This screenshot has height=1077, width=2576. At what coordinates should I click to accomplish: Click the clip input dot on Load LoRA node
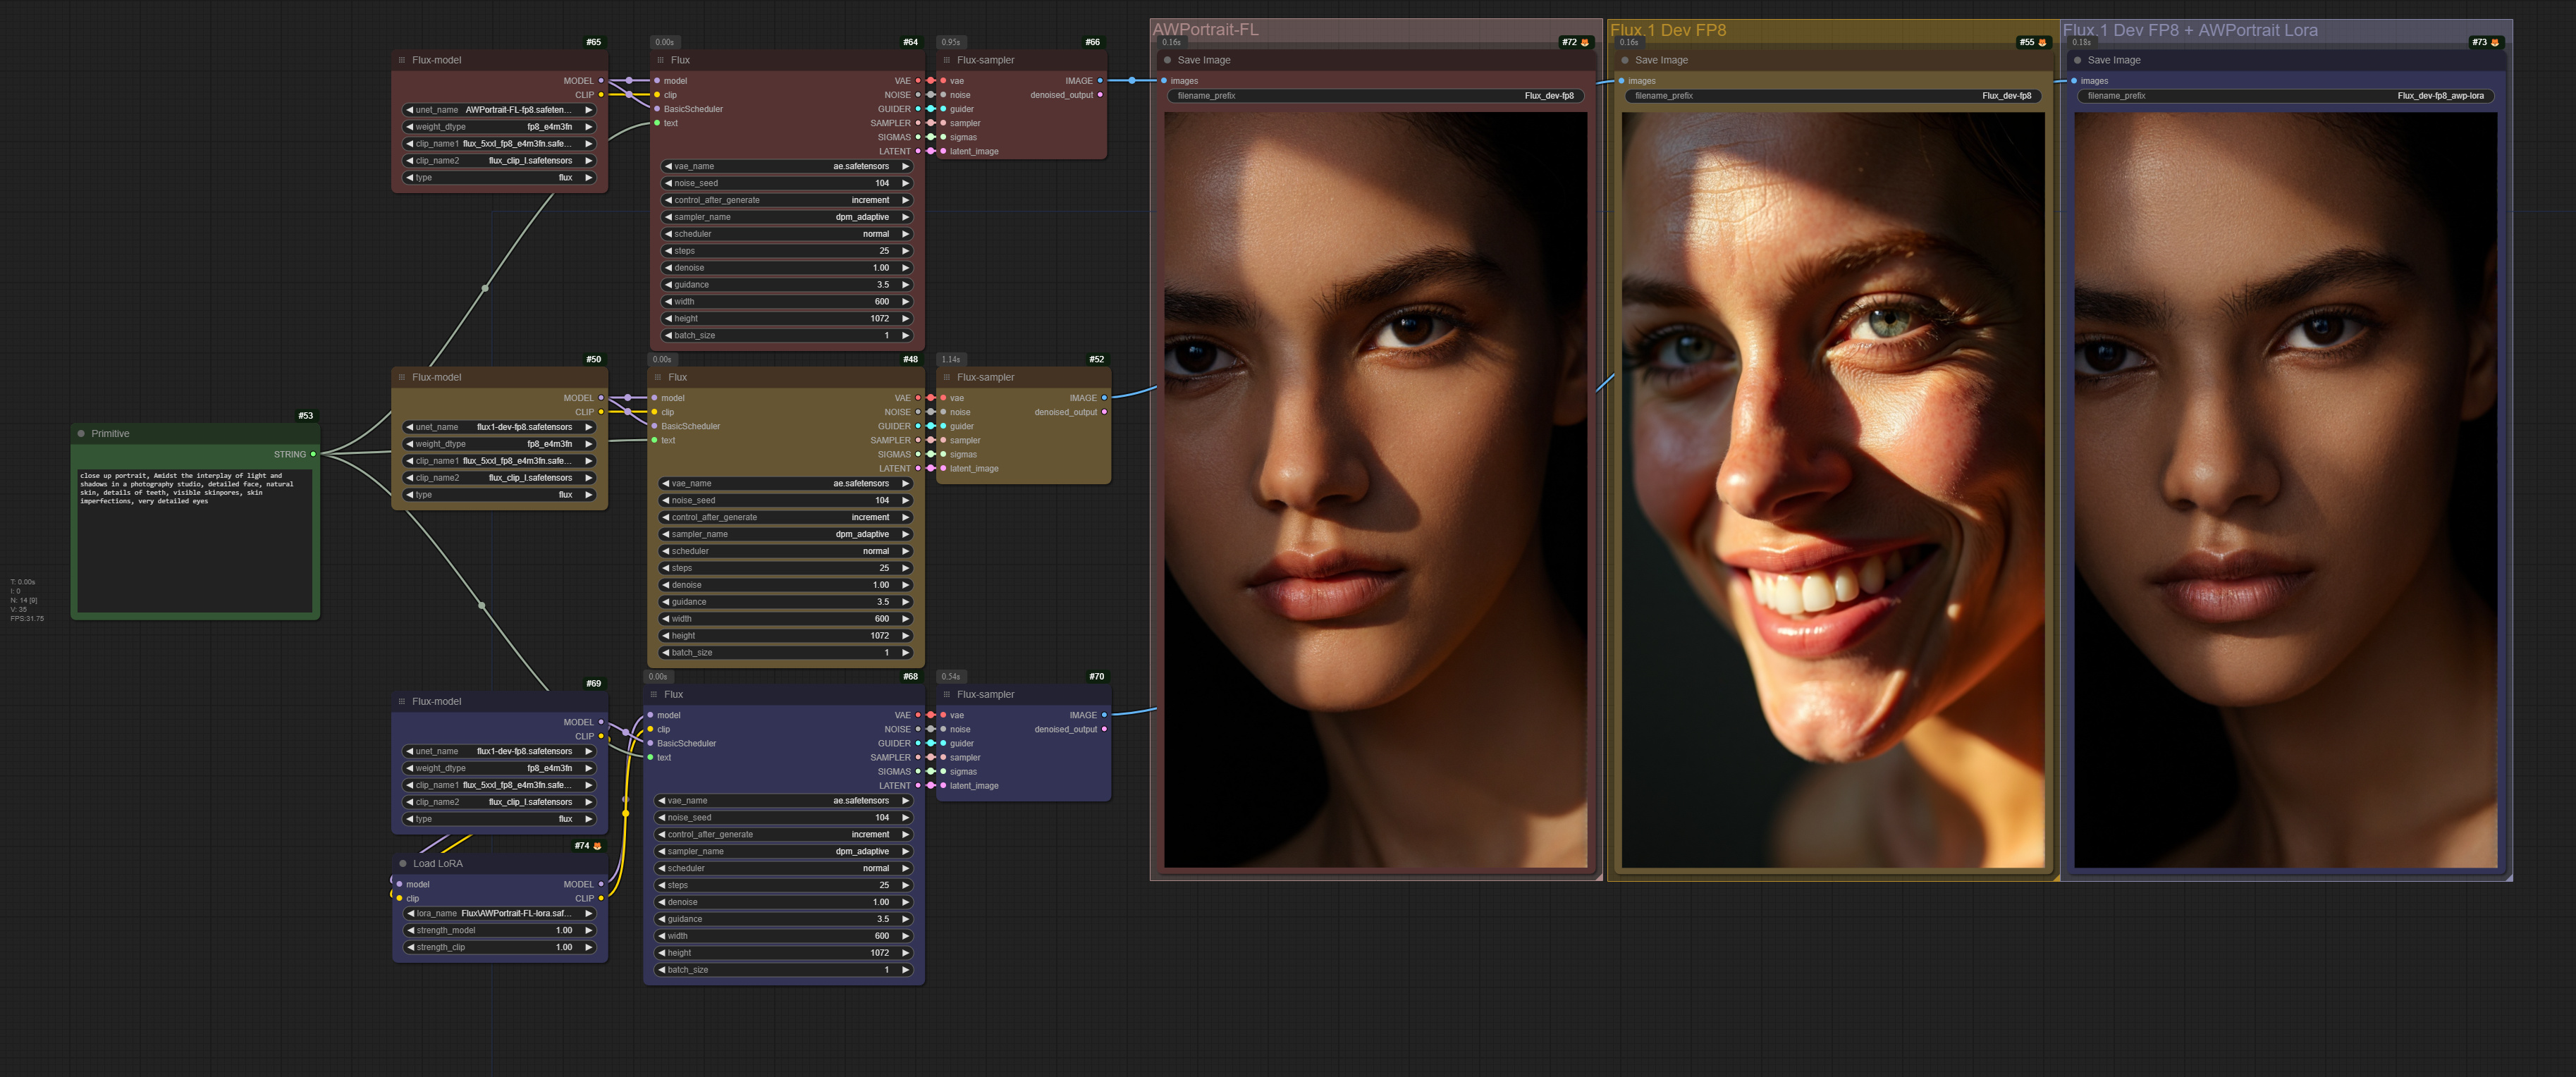pyautogui.click(x=400, y=898)
